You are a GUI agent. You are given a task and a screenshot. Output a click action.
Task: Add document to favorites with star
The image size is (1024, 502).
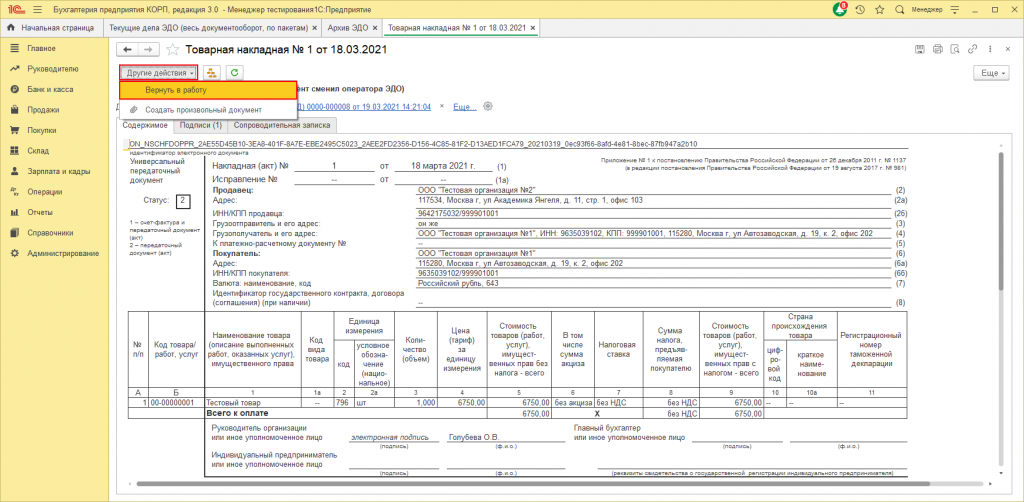[x=172, y=48]
